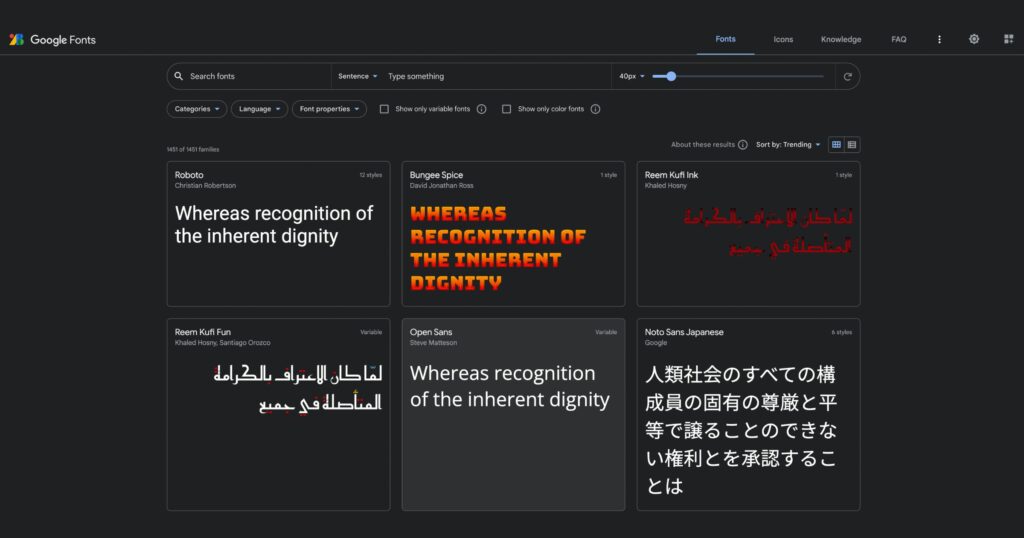Screen dimensions: 1024x538
Task: Click the 1 style label on Bungee Spice
Action: (x=609, y=175)
